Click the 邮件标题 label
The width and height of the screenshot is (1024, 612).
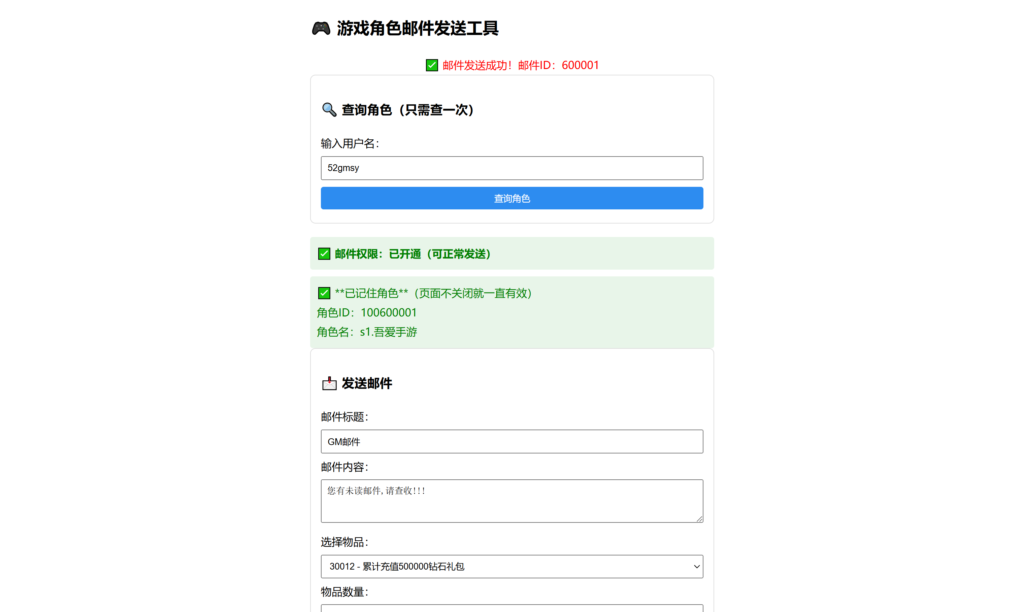344,417
